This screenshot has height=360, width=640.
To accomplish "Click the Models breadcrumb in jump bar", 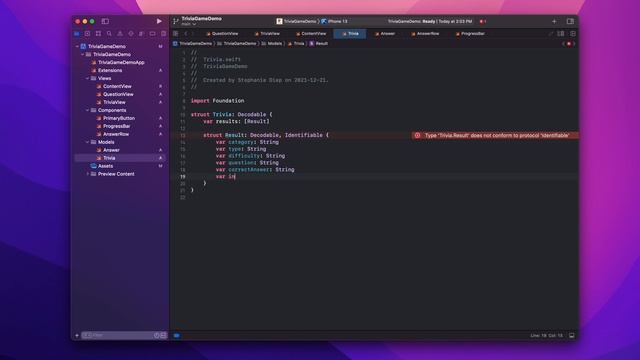I will coord(272,44).
